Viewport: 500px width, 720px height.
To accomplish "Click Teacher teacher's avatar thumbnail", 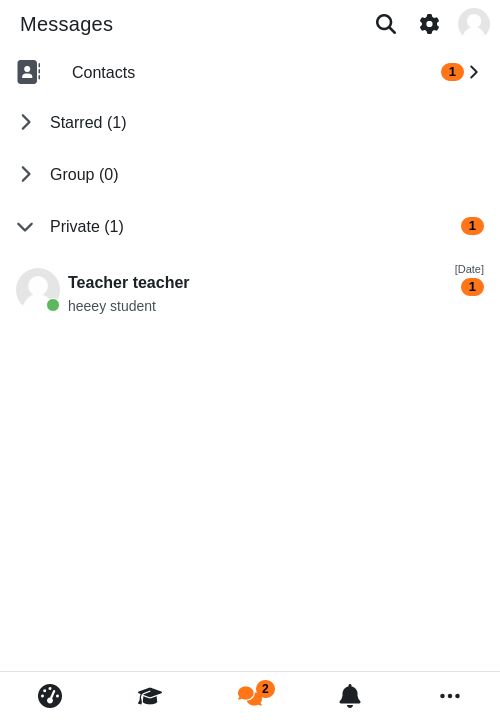I will (38, 290).
